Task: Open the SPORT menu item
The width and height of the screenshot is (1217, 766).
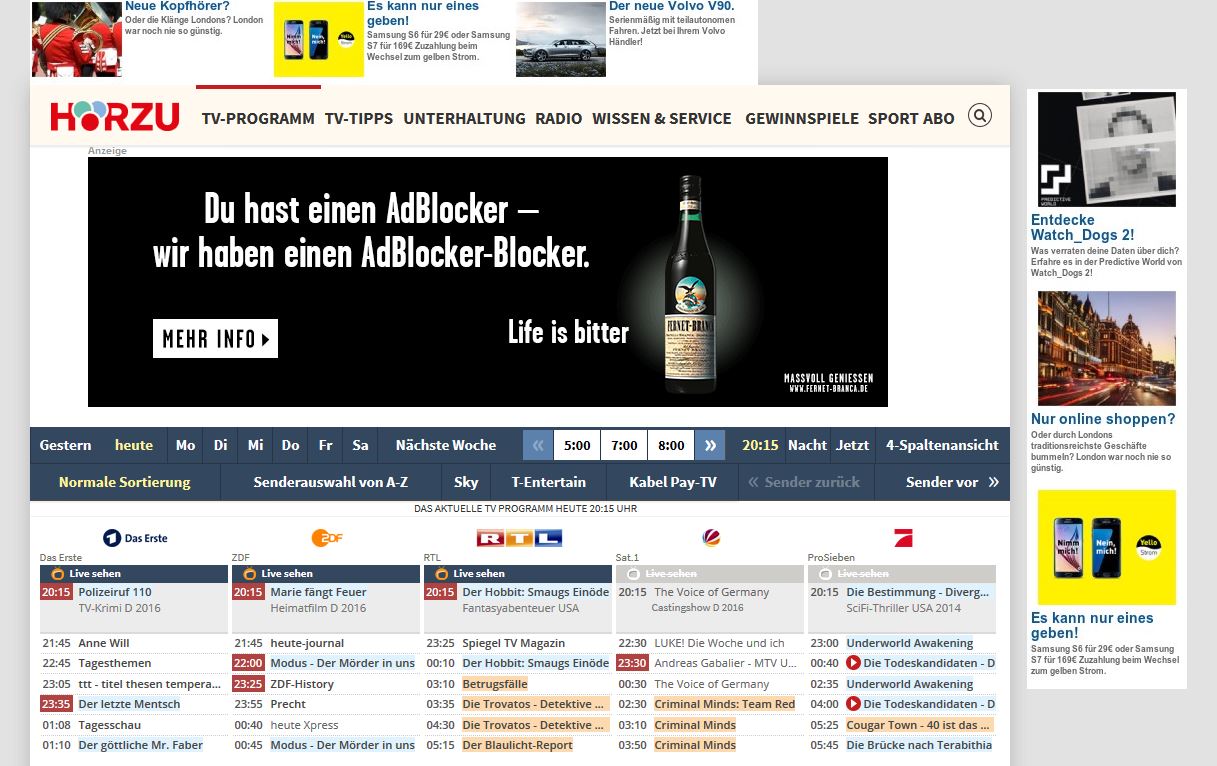Action: (x=892, y=118)
